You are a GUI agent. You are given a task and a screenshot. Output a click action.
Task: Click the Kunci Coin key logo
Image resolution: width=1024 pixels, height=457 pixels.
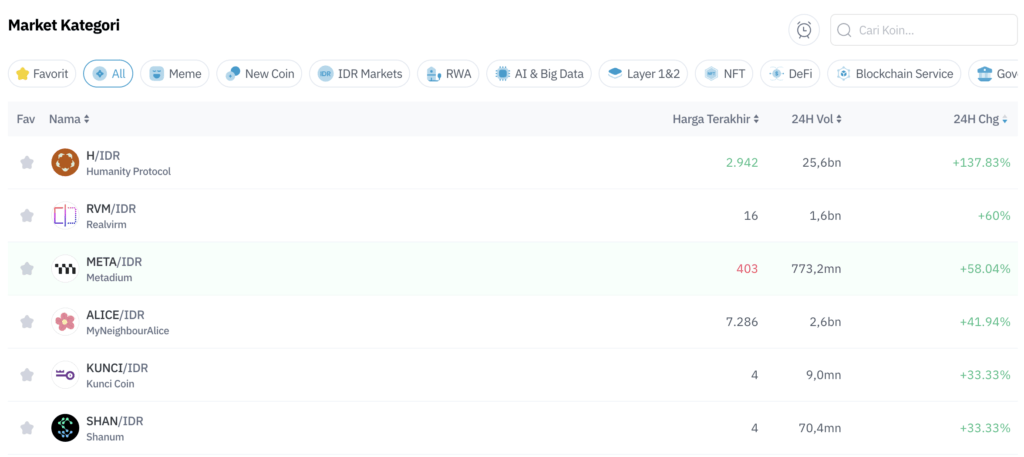click(65, 374)
